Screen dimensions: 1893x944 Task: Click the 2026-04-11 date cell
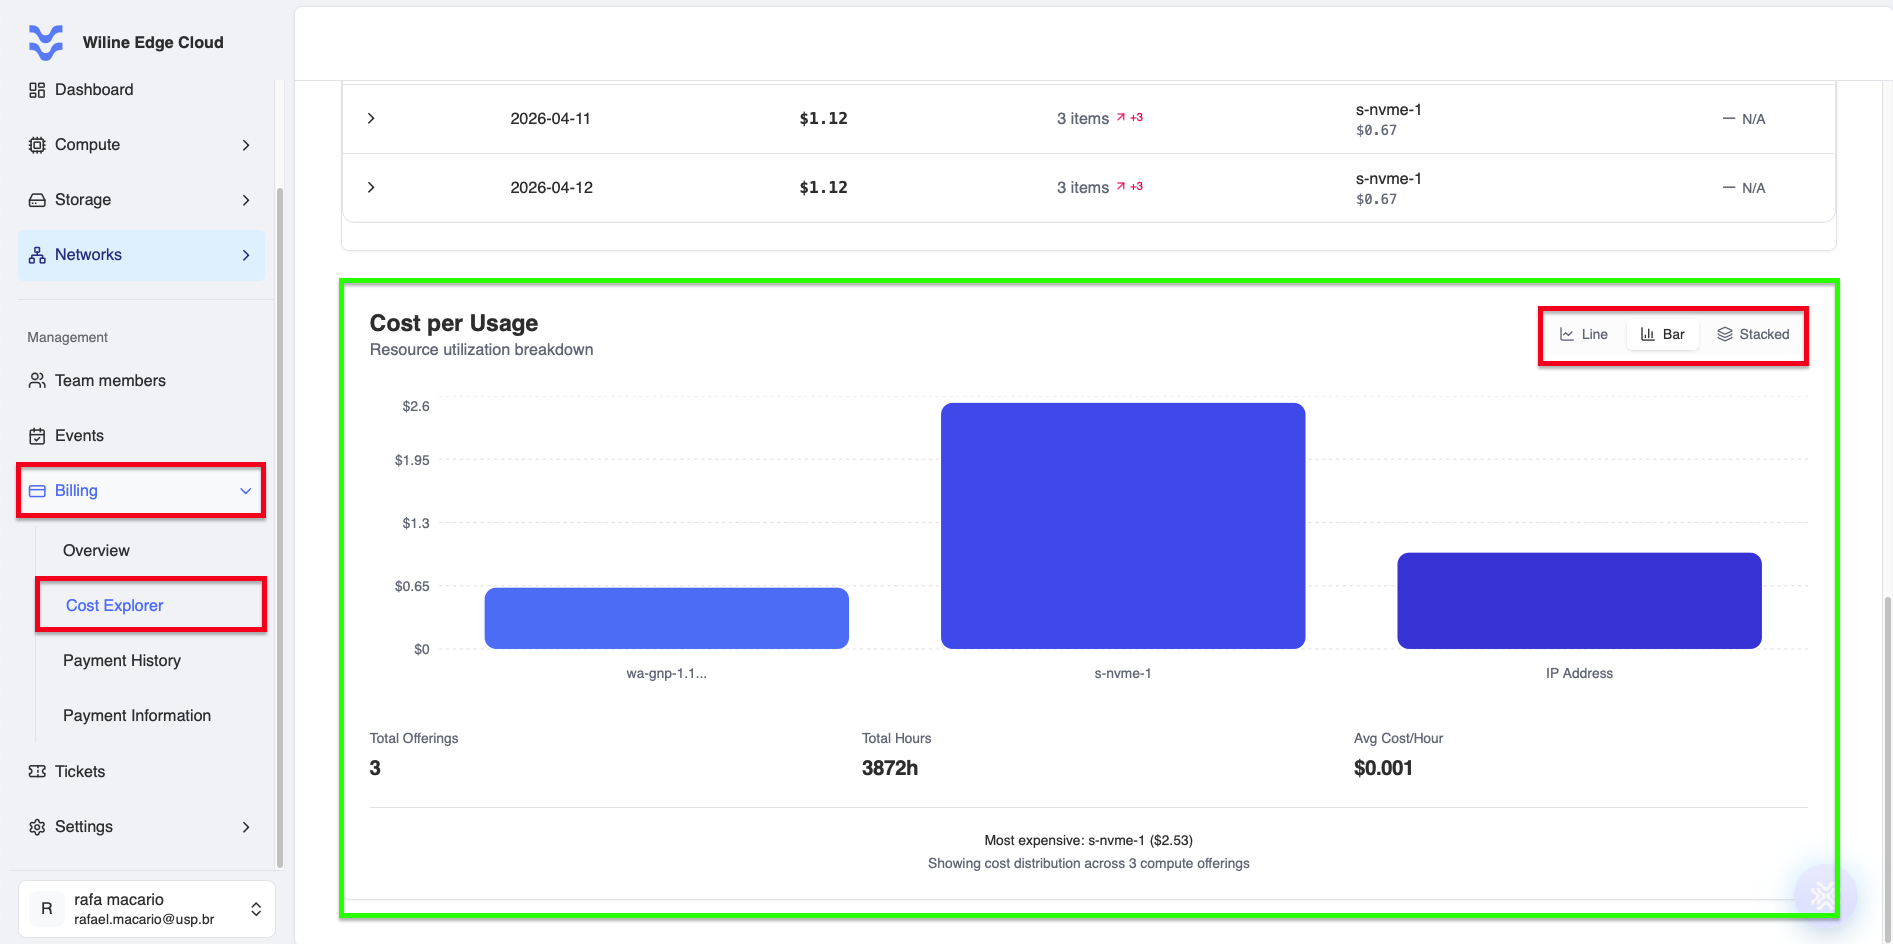coord(551,118)
